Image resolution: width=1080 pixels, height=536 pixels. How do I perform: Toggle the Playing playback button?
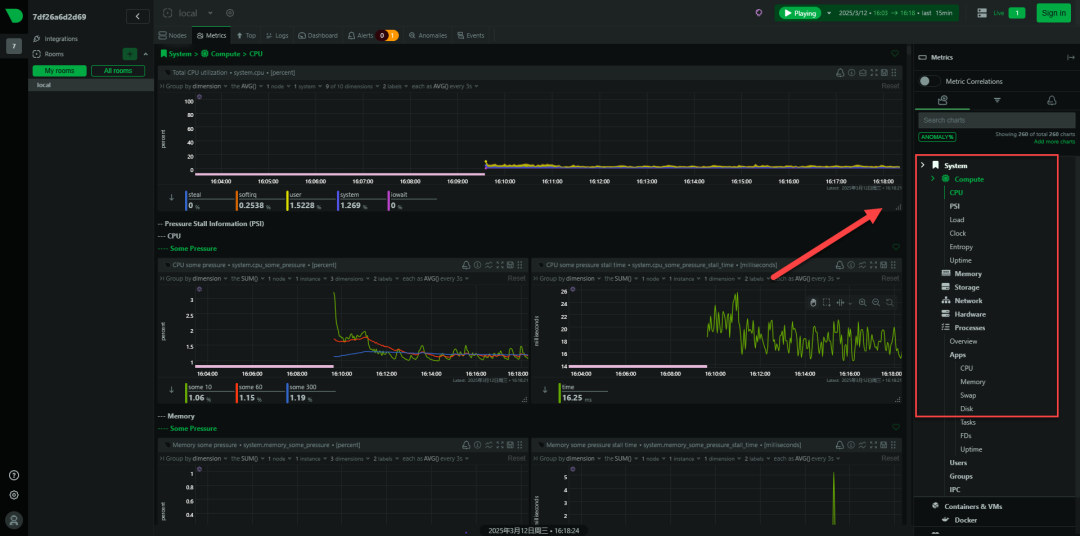[x=800, y=13]
